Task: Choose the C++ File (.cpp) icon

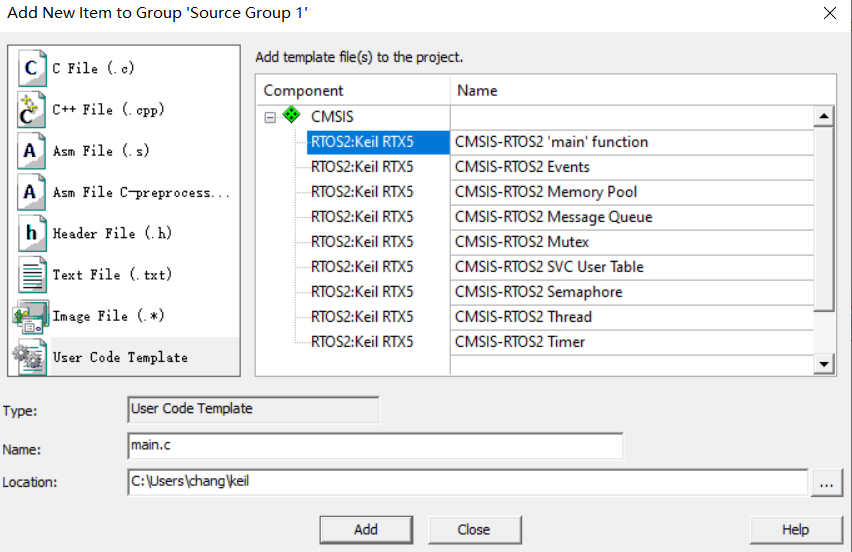Action: [31, 109]
